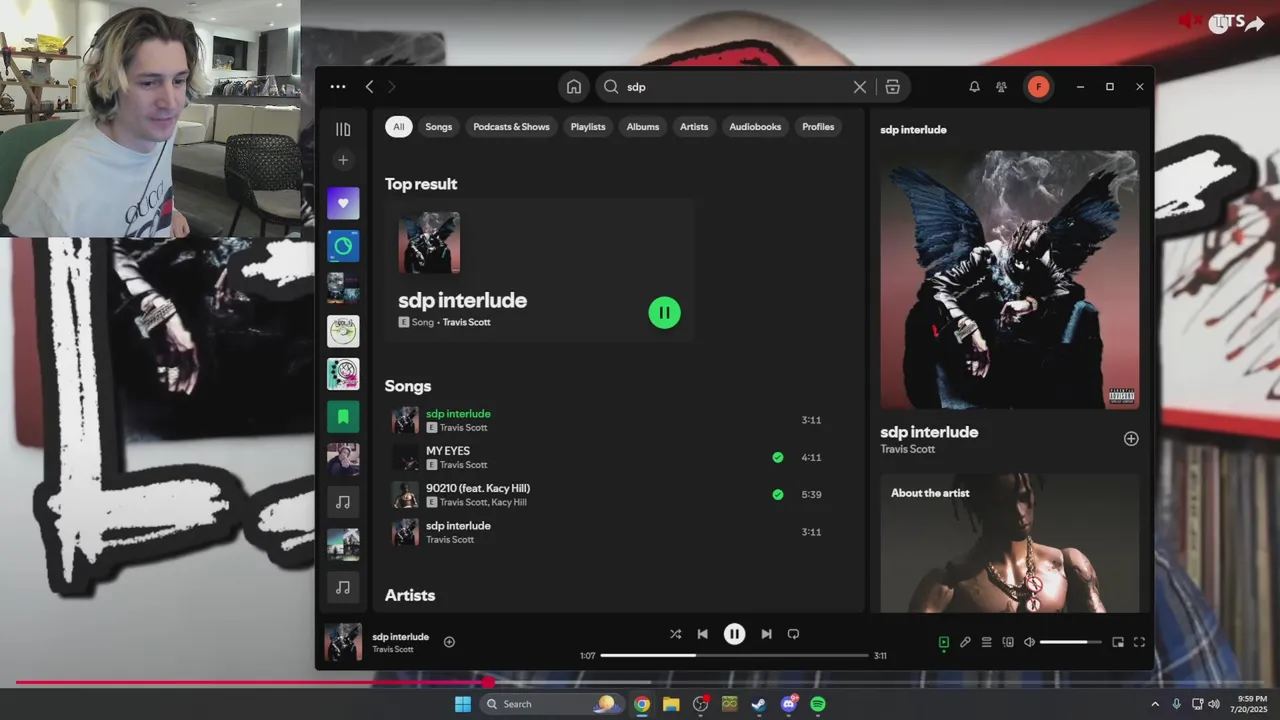1280x720 pixels.
Task: Open the miniplayer
Action: click(x=1118, y=642)
